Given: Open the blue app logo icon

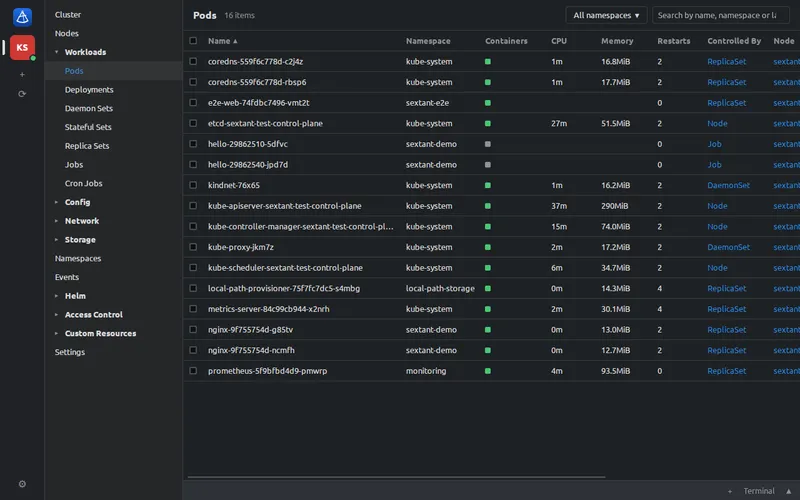Looking at the screenshot, I should click(22, 17).
